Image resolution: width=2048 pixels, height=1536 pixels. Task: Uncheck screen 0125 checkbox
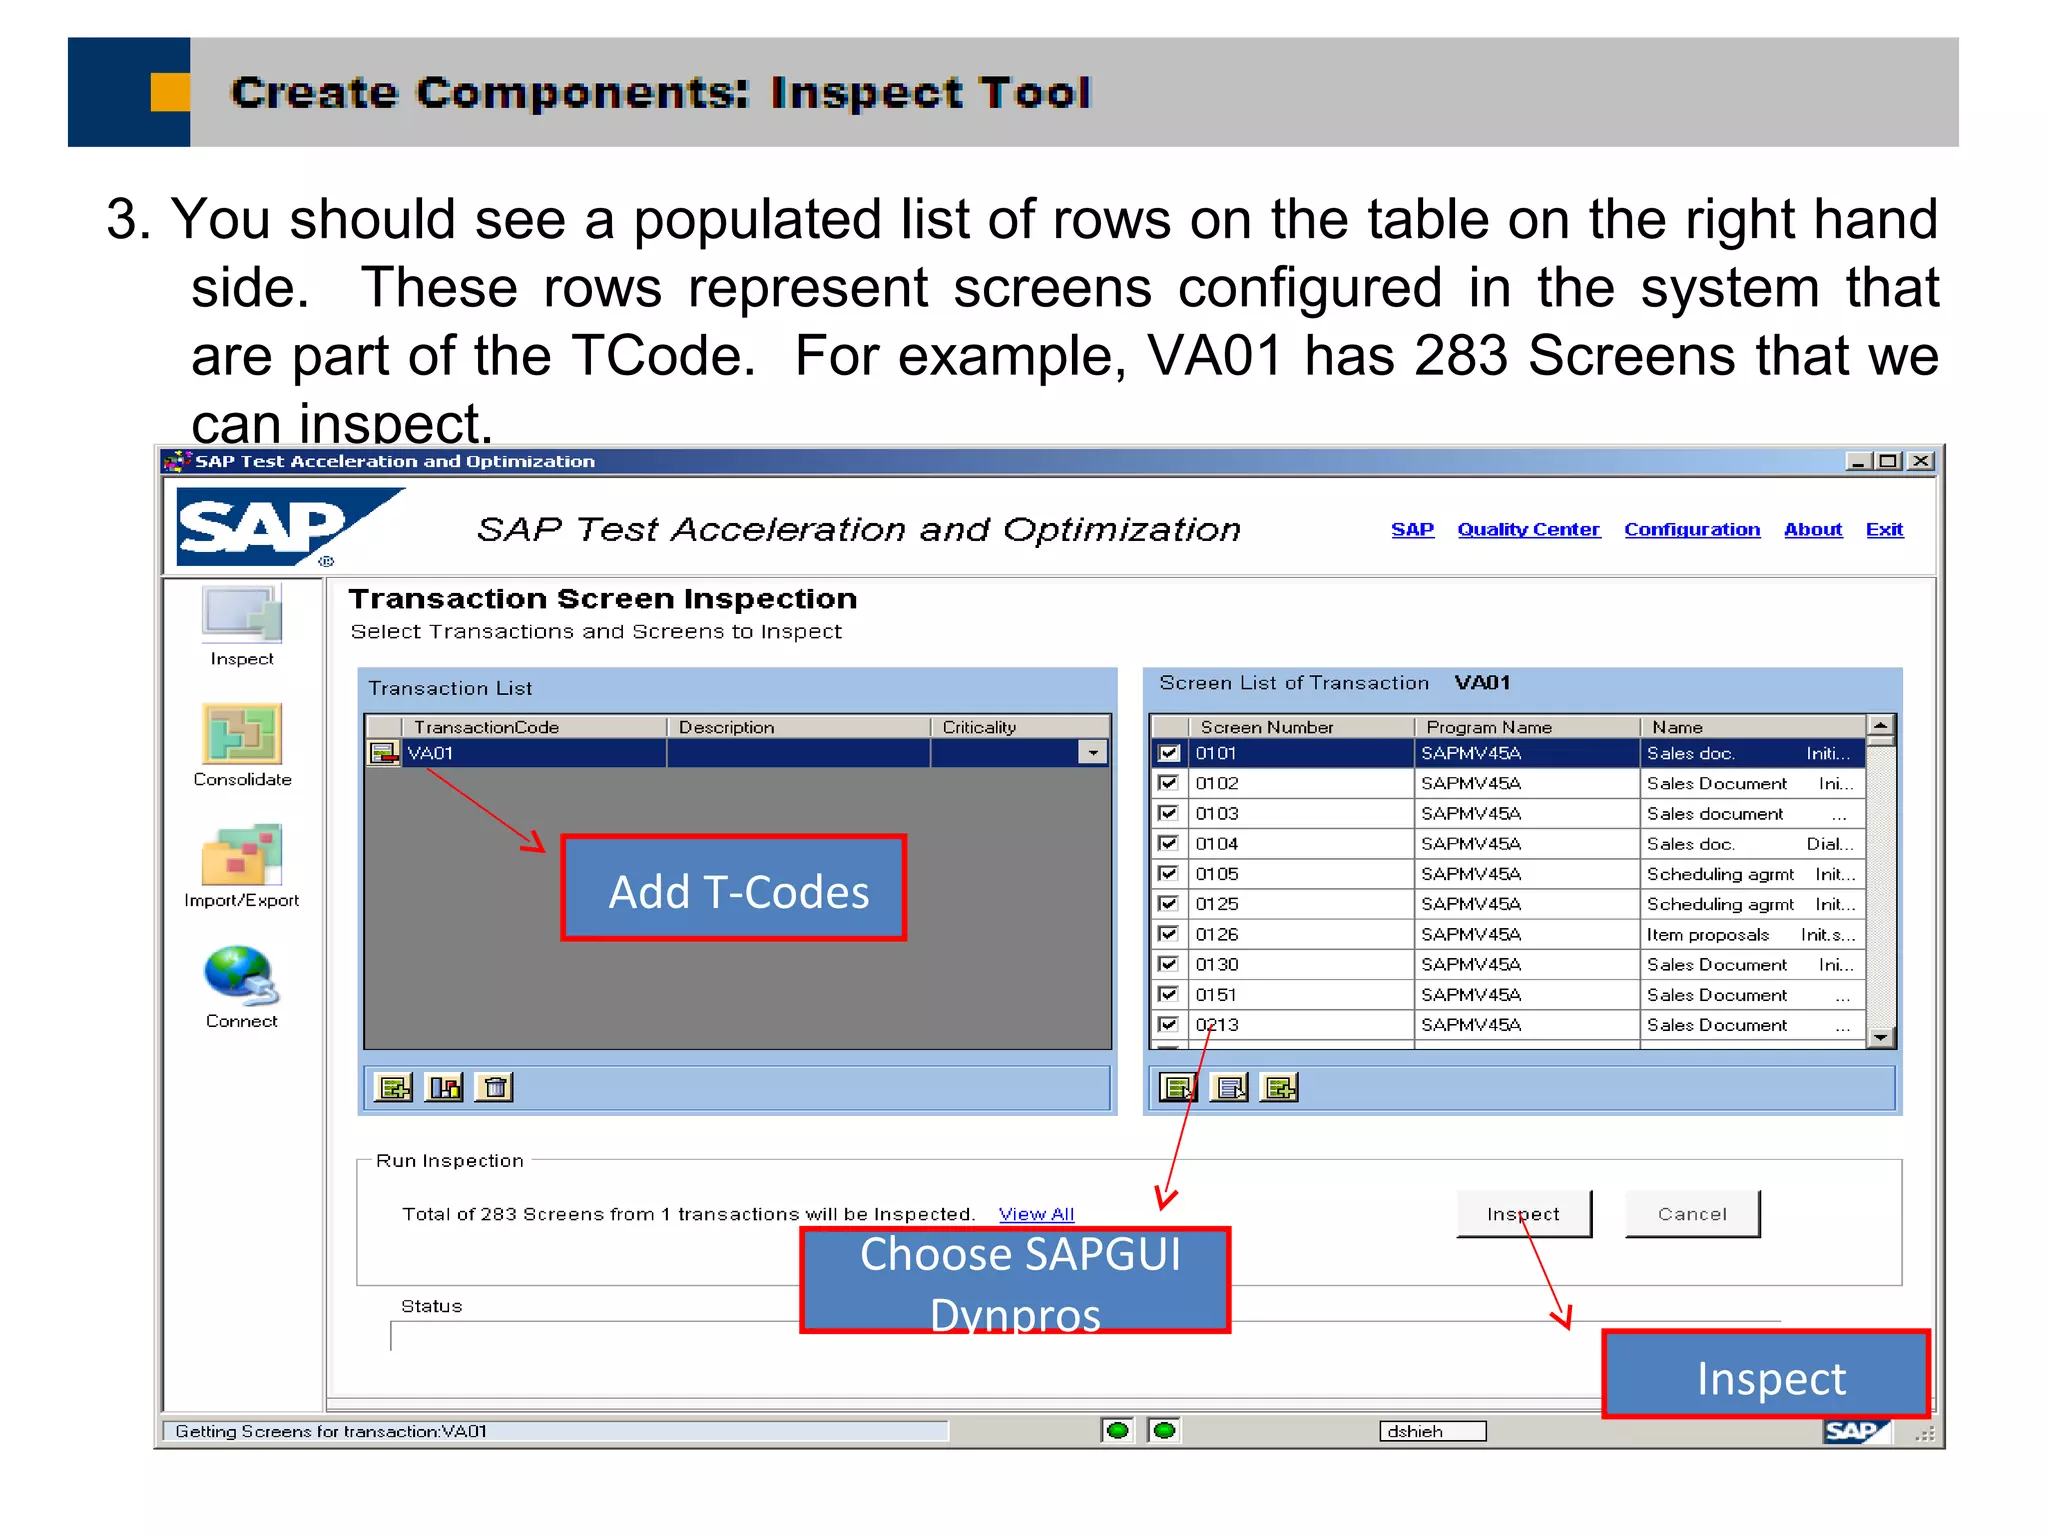point(1169,903)
